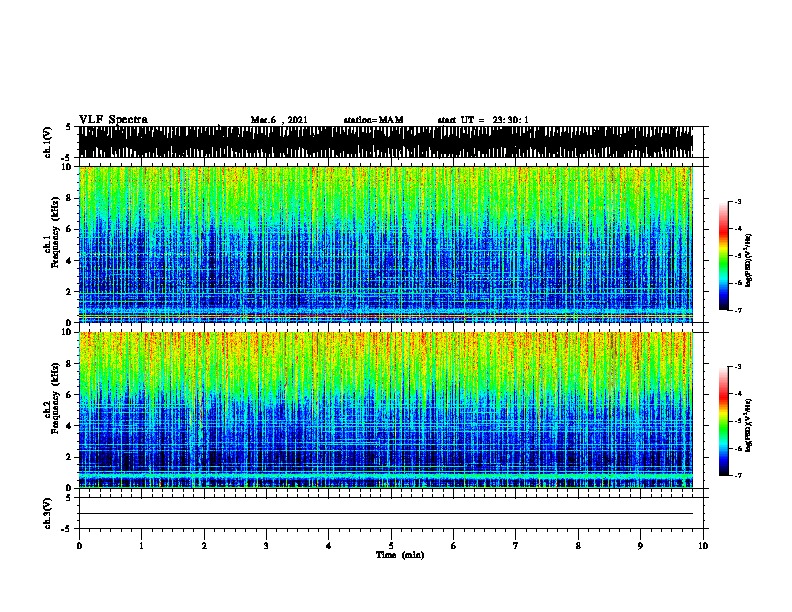Click the "10" frequency tick of ch.1 spectrogram

[67, 167]
